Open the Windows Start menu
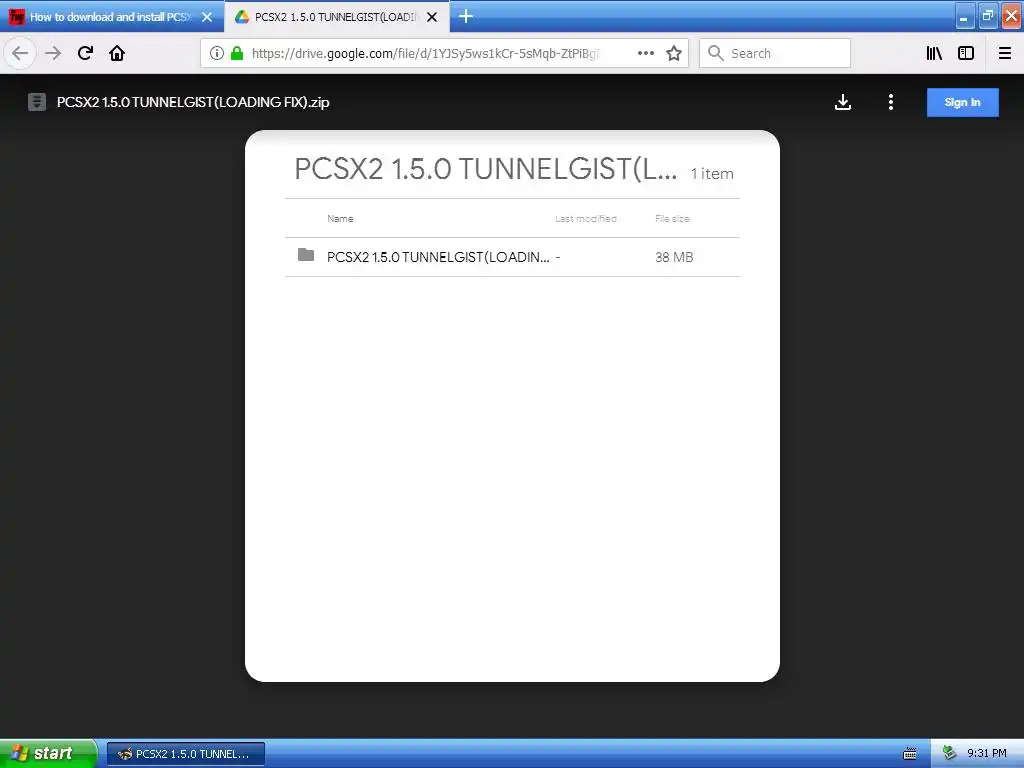Image resolution: width=1024 pixels, height=768 pixels. click(48, 754)
